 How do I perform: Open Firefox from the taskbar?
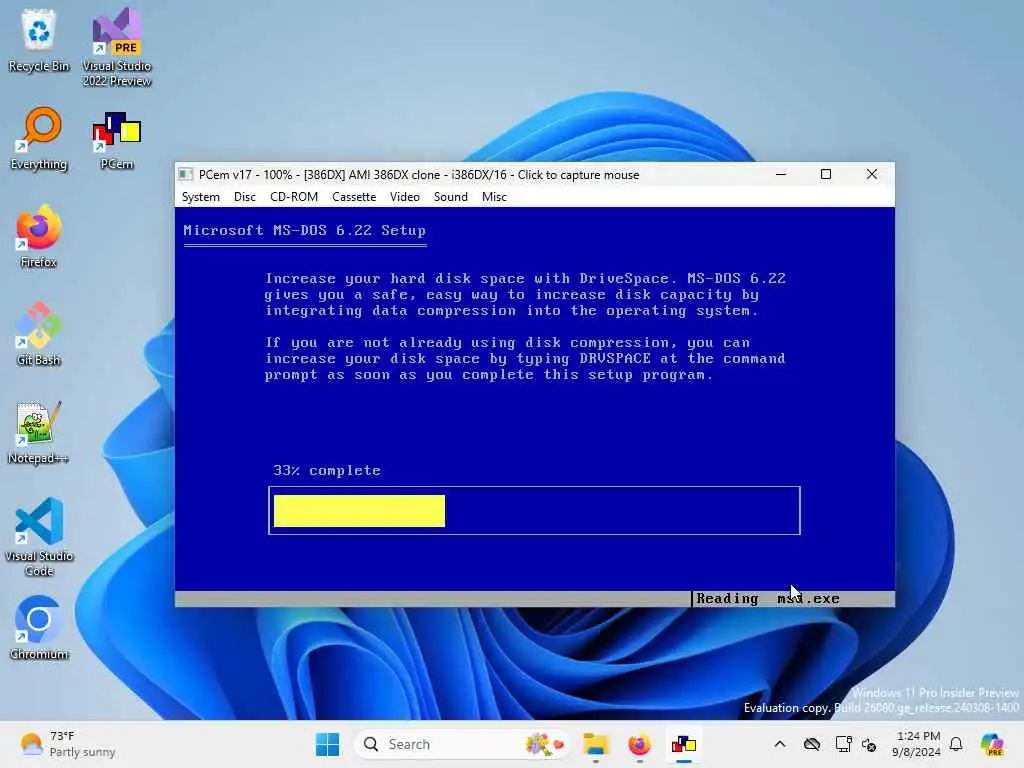click(x=639, y=744)
